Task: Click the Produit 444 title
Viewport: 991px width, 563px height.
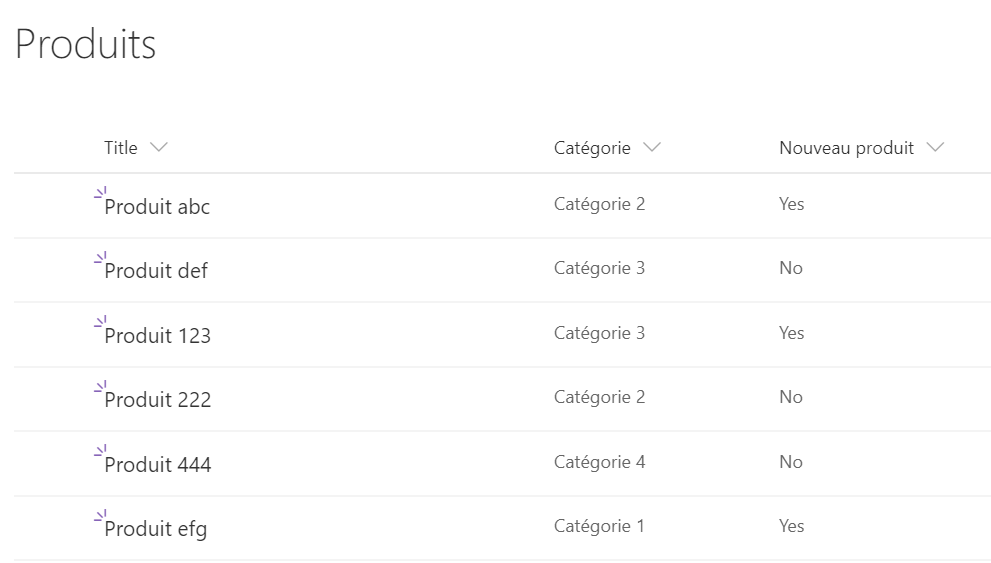Action: [x=158, y=465]
